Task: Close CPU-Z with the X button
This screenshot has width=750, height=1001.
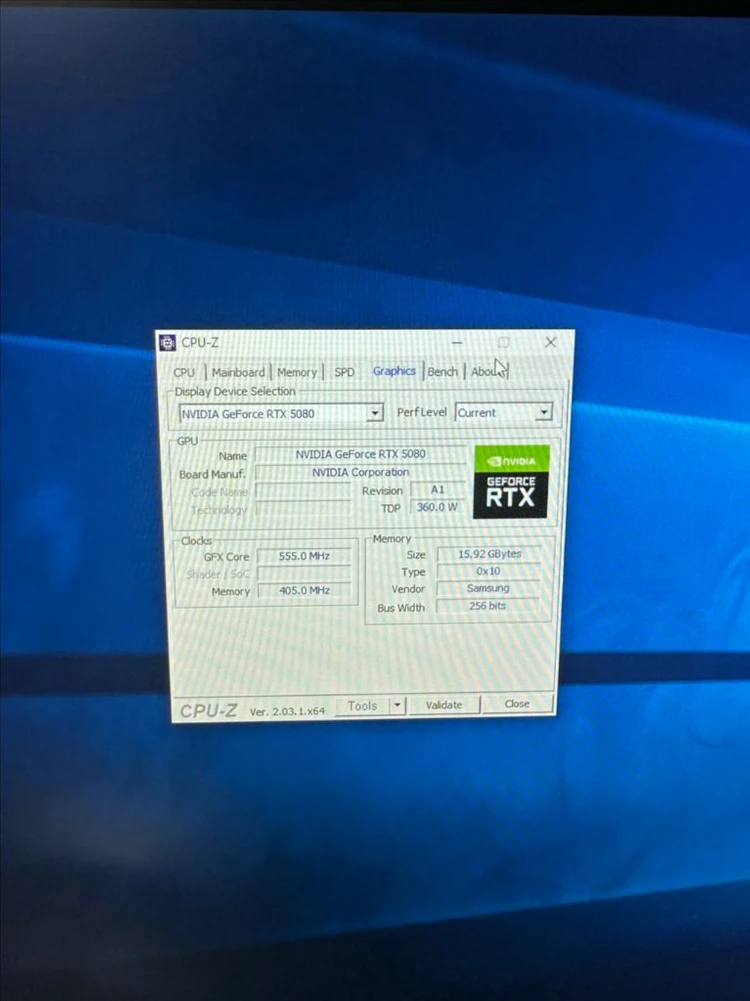Action: 550,342
